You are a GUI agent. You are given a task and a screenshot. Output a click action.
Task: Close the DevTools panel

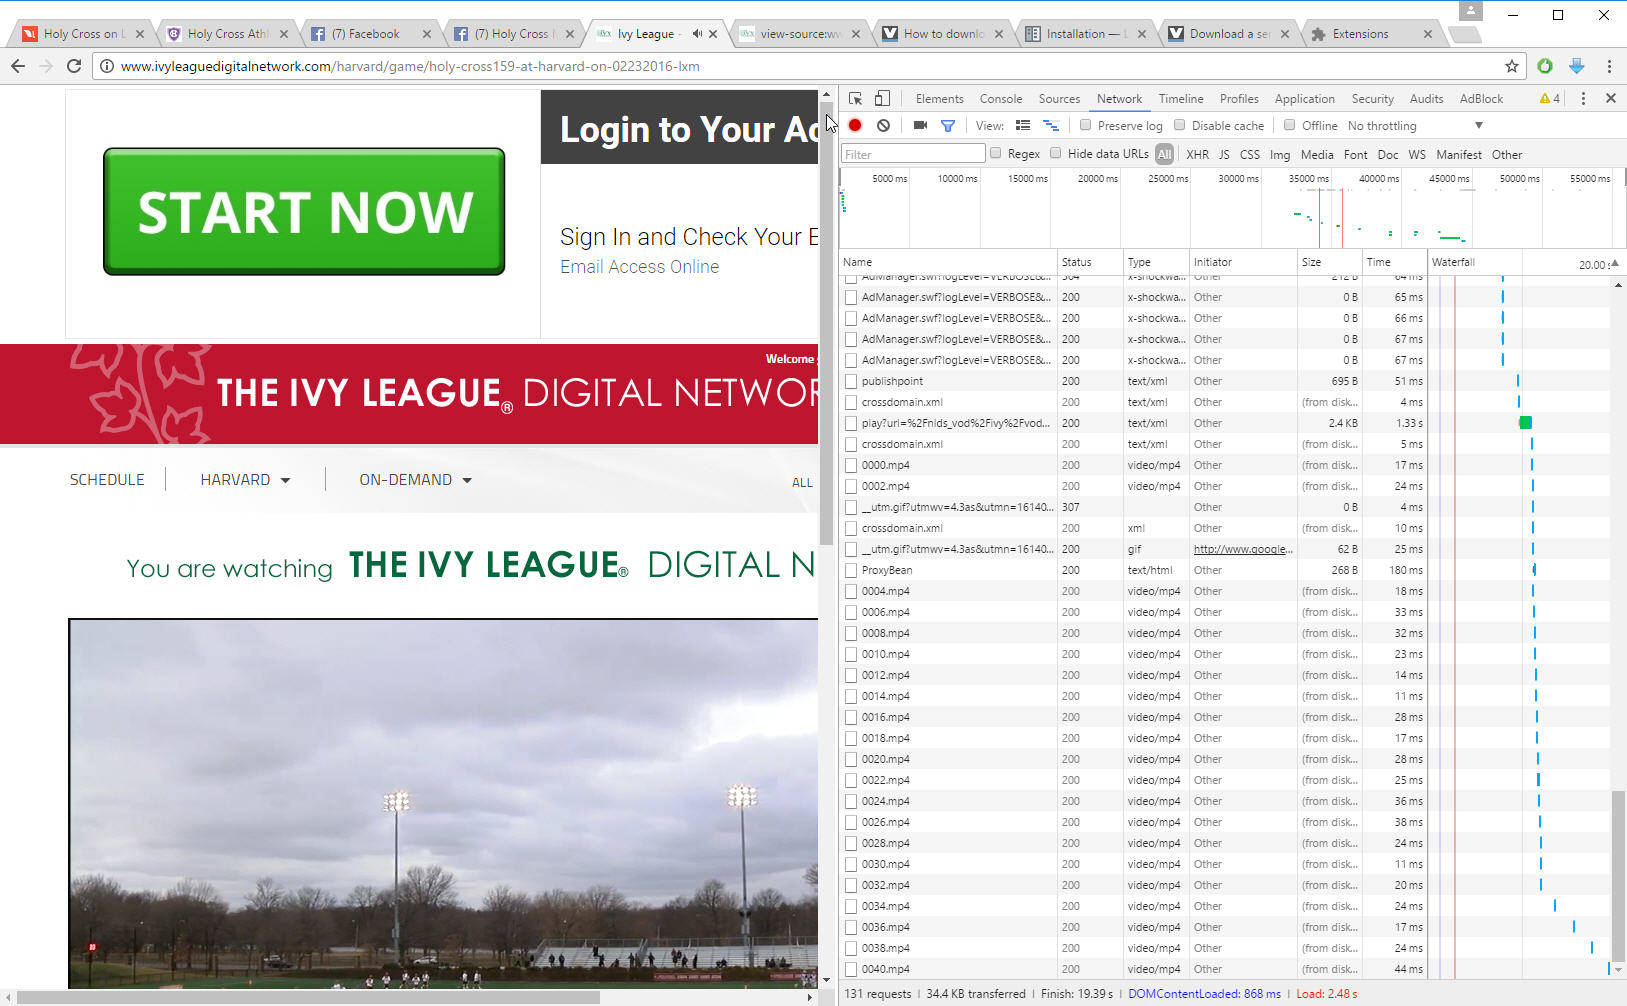coord(1611,98)
